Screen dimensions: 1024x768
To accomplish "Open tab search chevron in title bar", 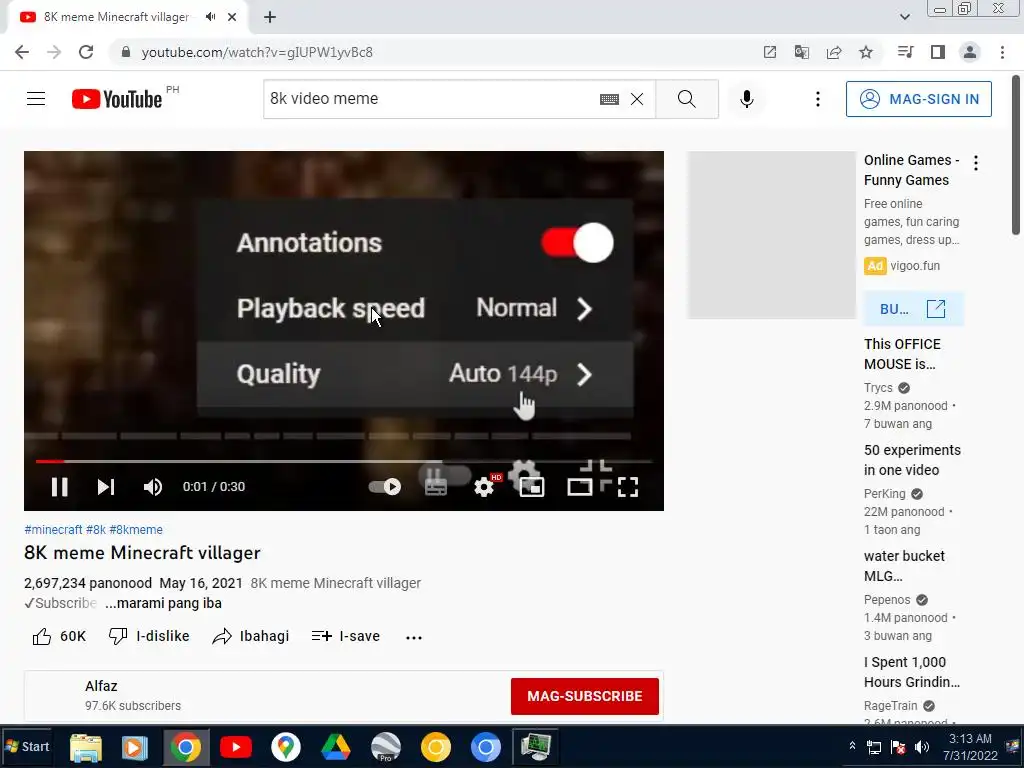I will click(904, 17).
